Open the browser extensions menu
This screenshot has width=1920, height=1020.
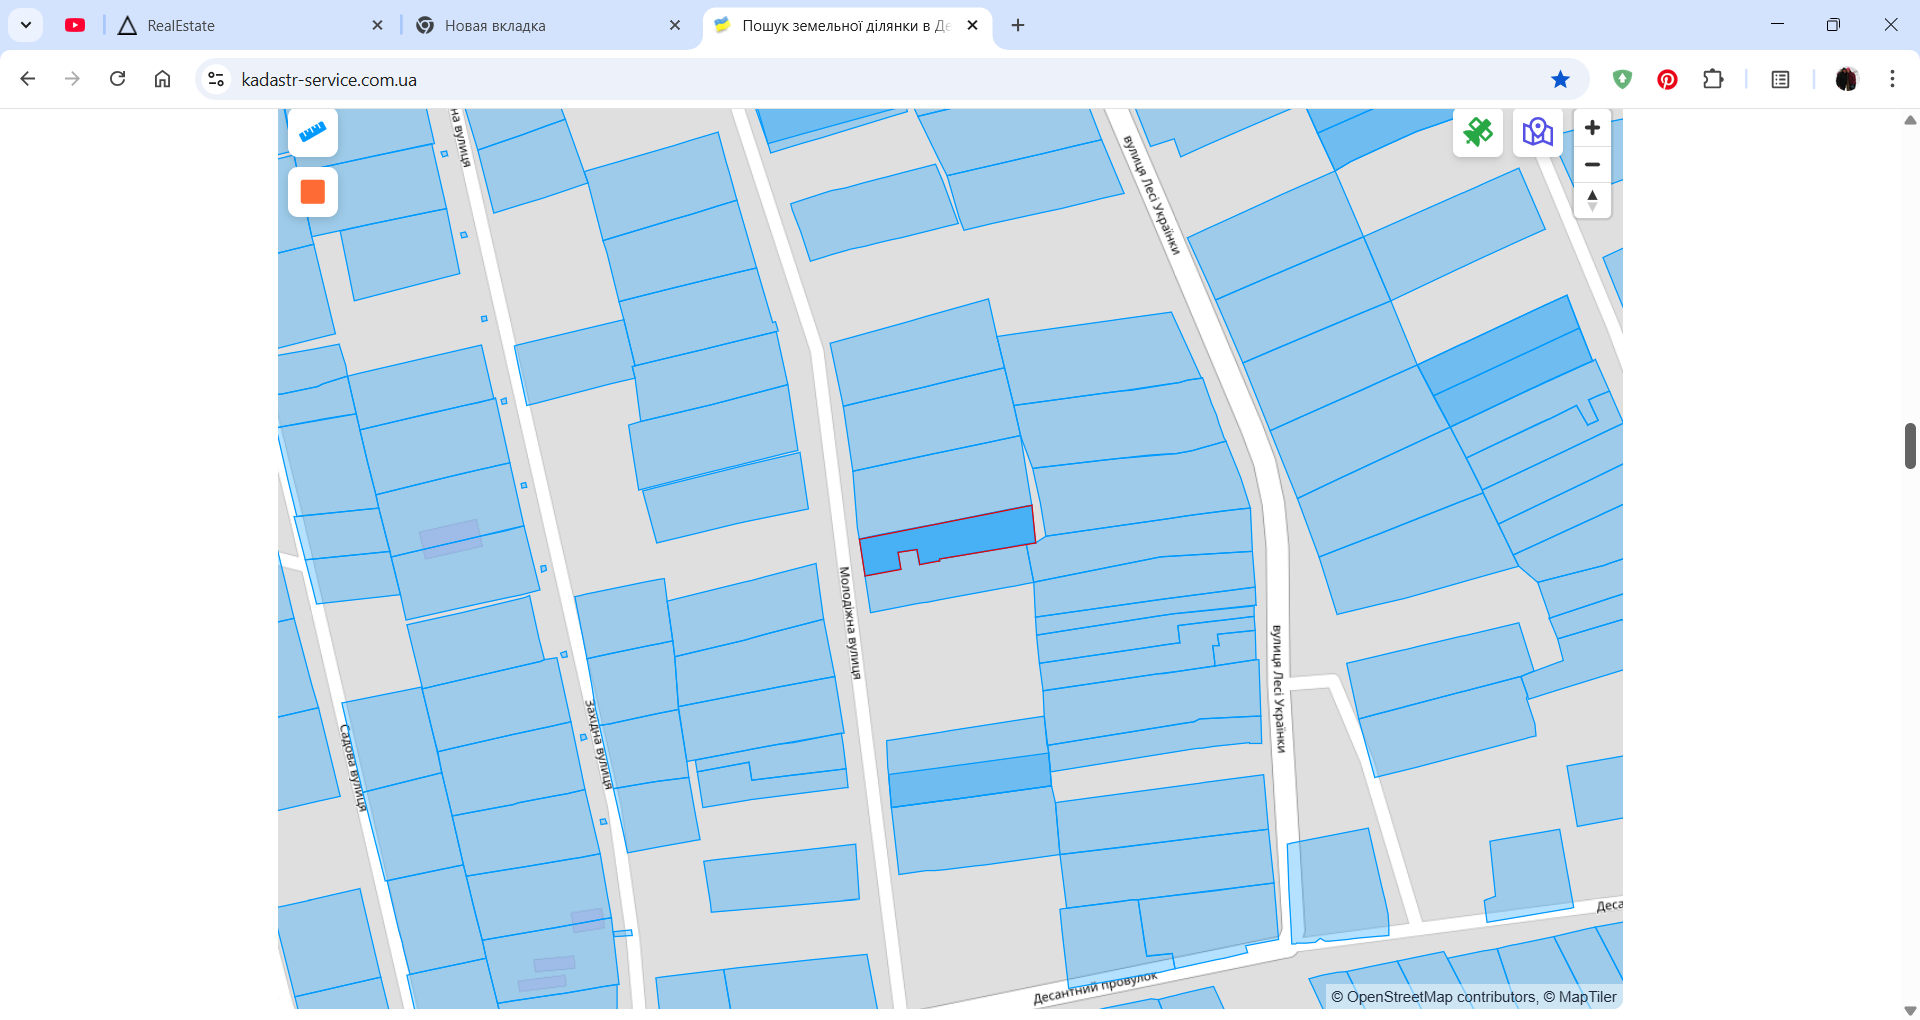pyautogui.click(x=1713, y=79)
